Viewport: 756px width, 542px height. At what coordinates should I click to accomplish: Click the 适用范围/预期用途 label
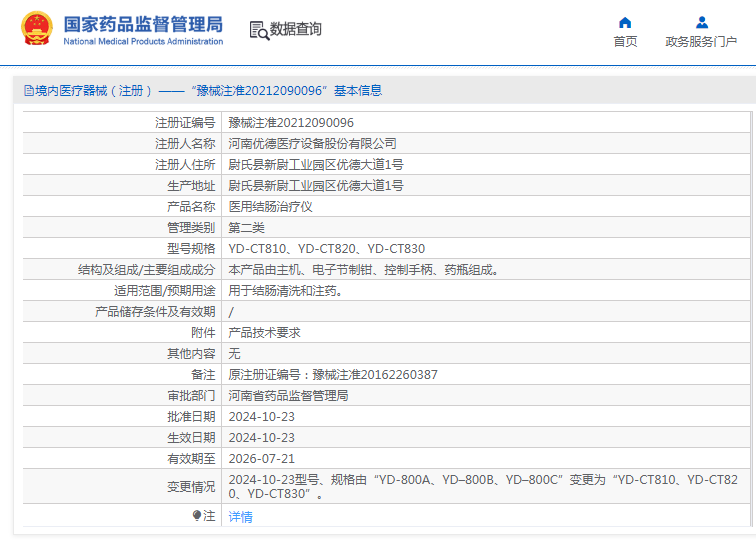point(164,291)
